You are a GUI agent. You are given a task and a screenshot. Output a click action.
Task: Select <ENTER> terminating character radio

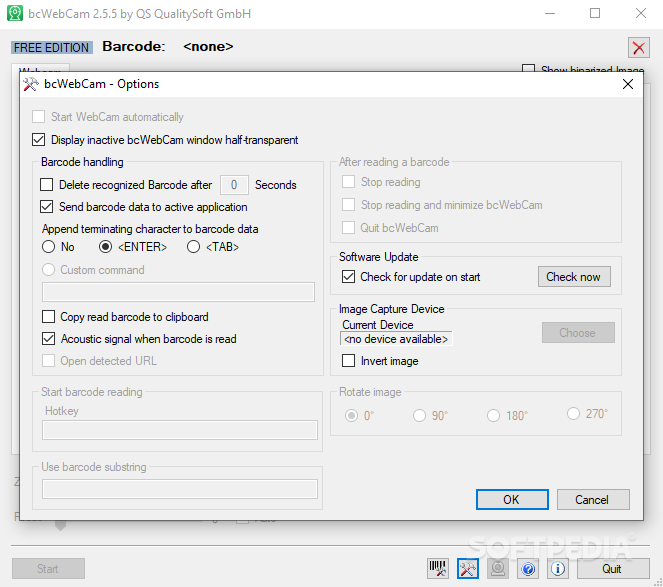coord(105,247)
